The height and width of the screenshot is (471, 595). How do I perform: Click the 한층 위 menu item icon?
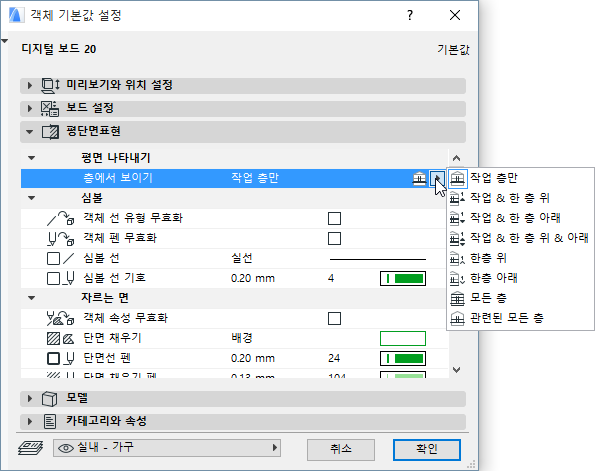457,258
